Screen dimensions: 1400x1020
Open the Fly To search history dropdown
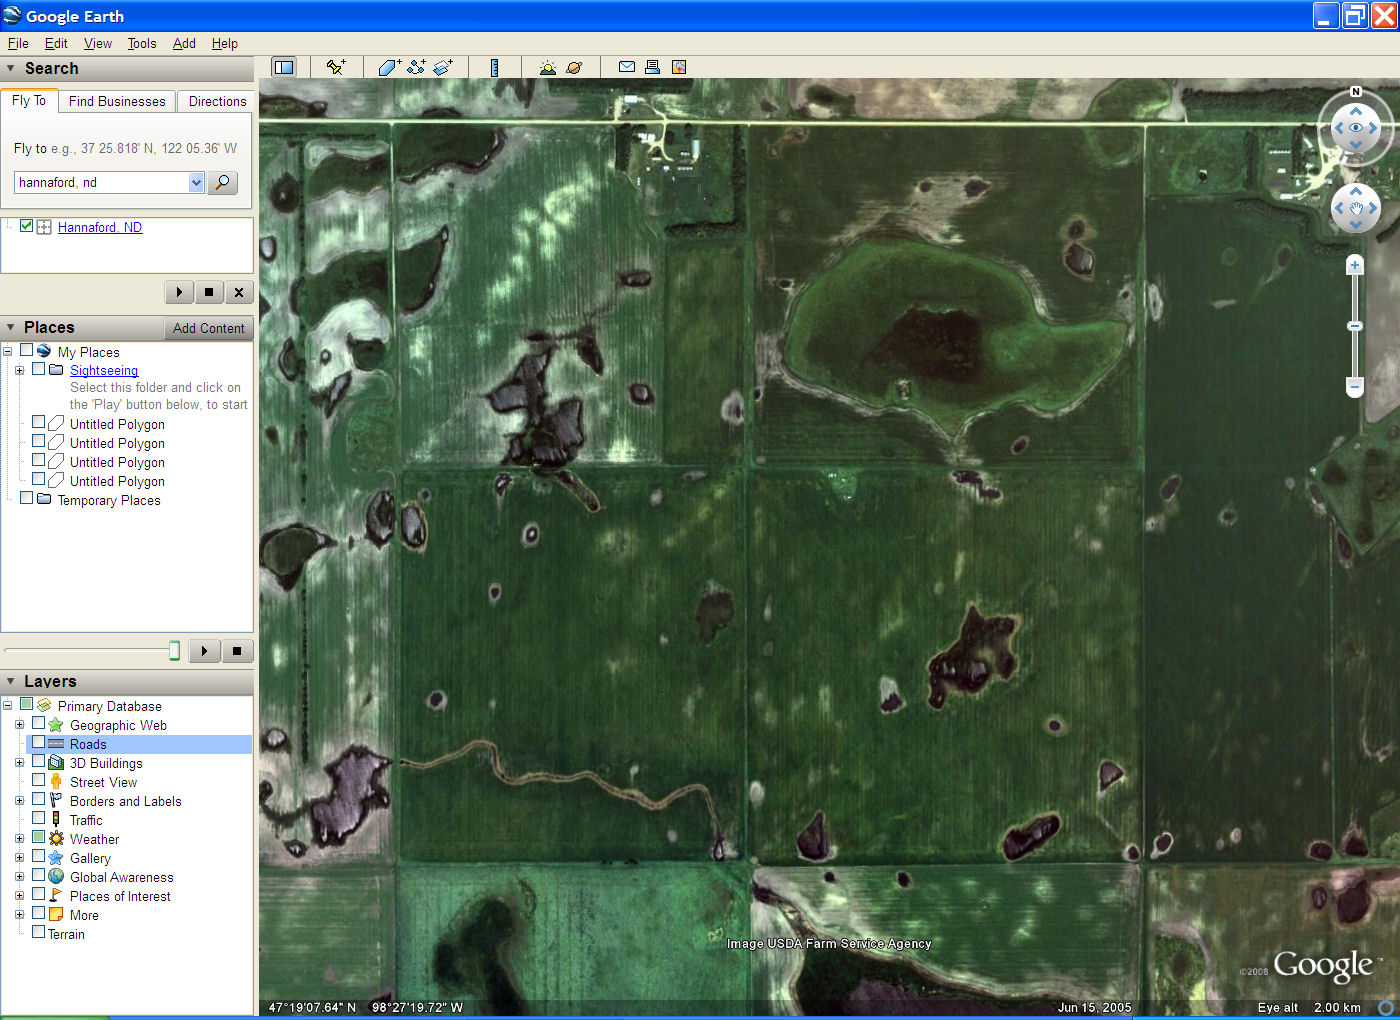pos(196,182)
